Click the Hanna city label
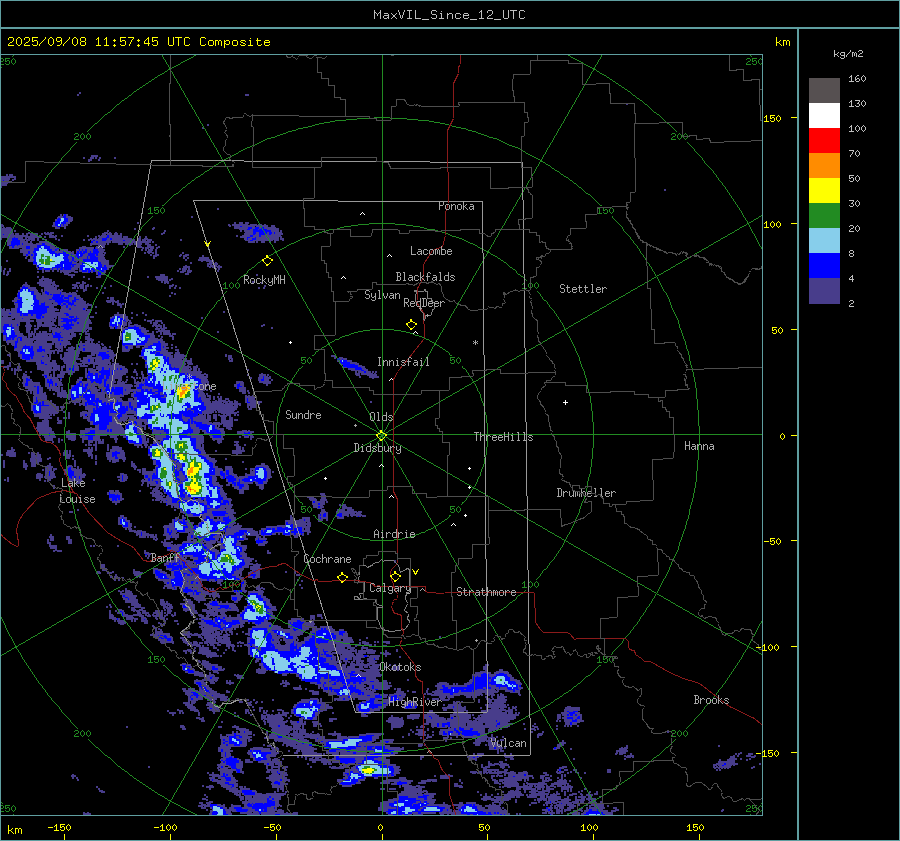This screenshot has height=841, width=900. (x=699, y=446)
